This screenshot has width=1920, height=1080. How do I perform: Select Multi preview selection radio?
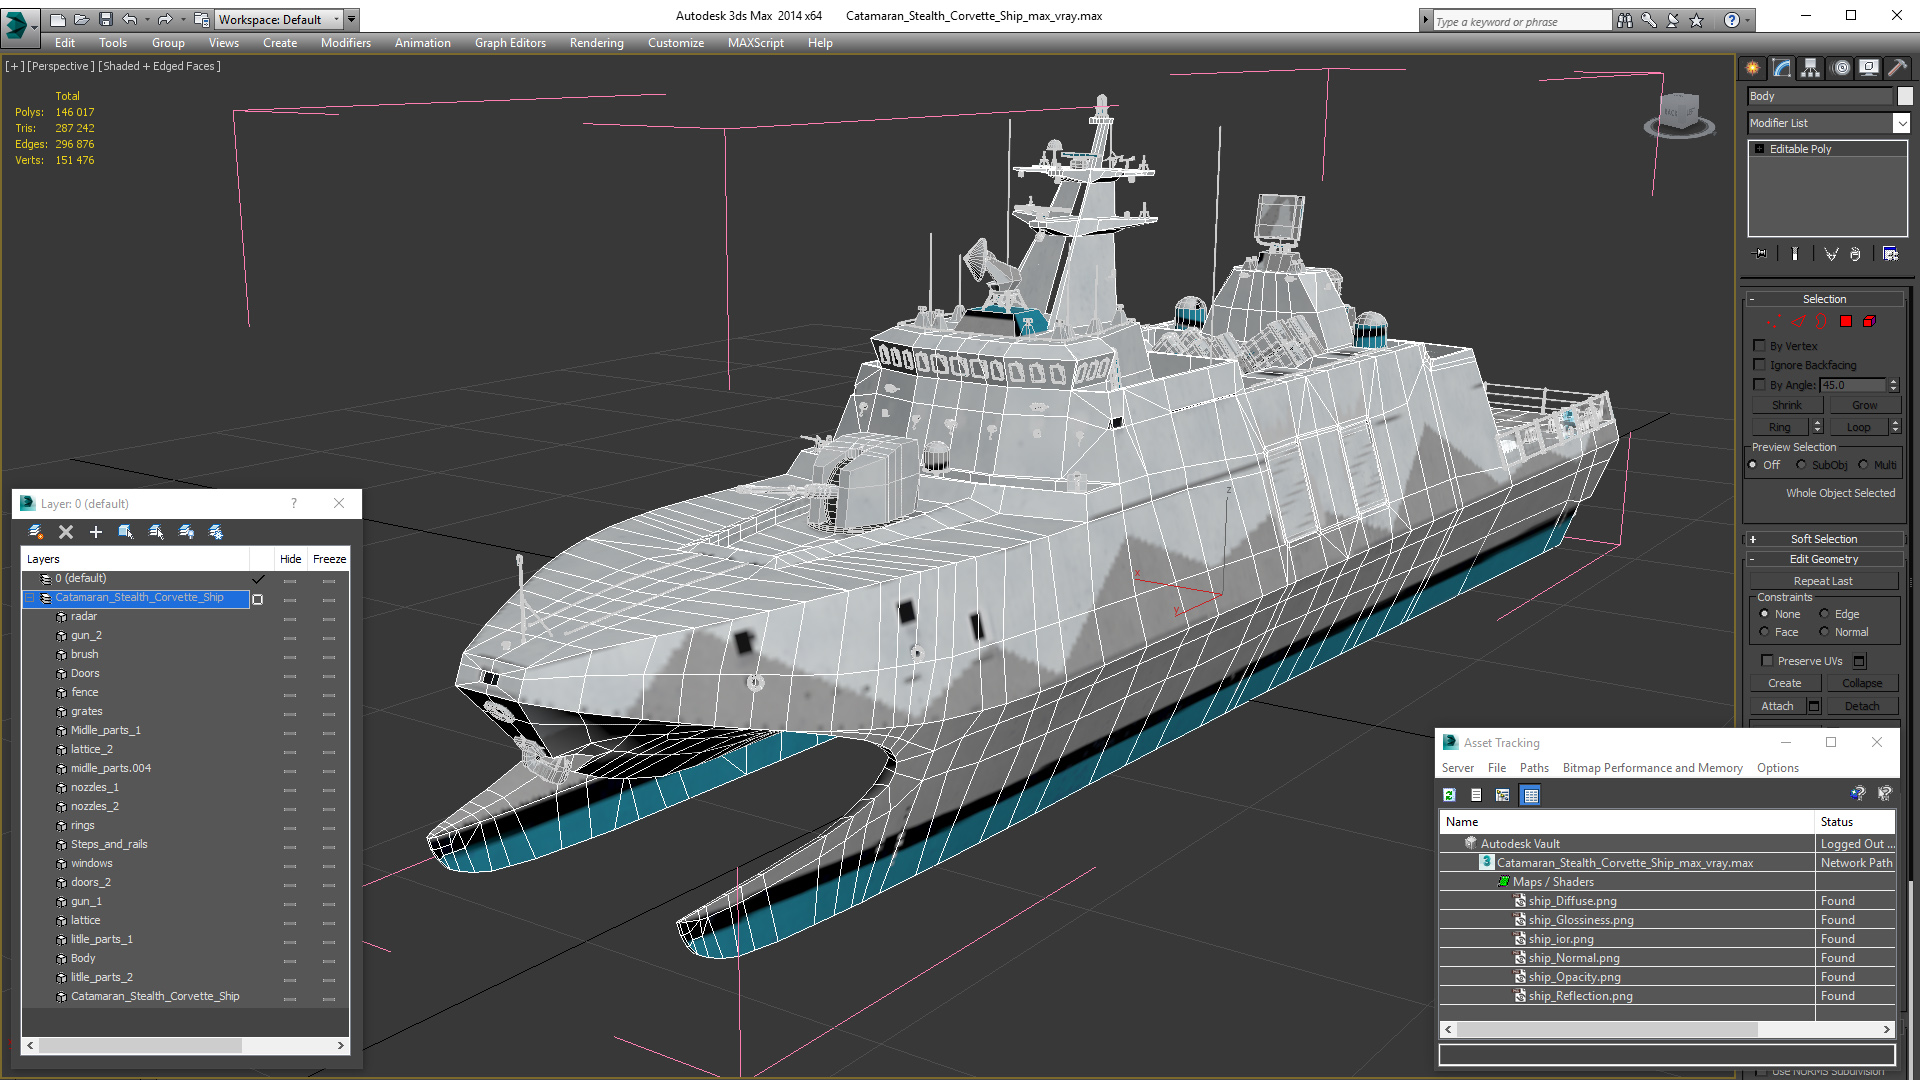[1864, 465]
